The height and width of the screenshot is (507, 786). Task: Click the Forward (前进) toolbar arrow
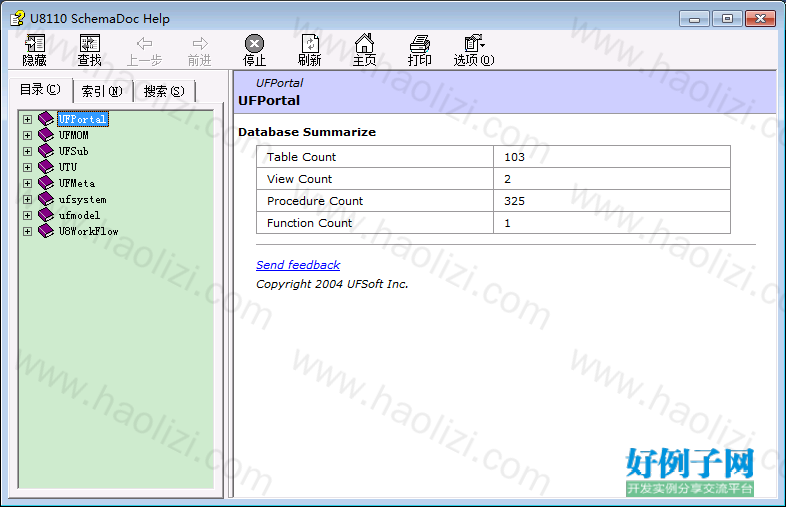[x=200, y=44]
